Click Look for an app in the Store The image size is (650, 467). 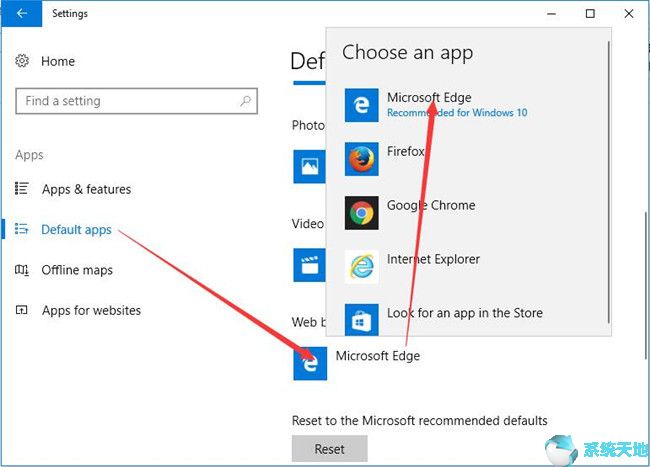[465, 313]
